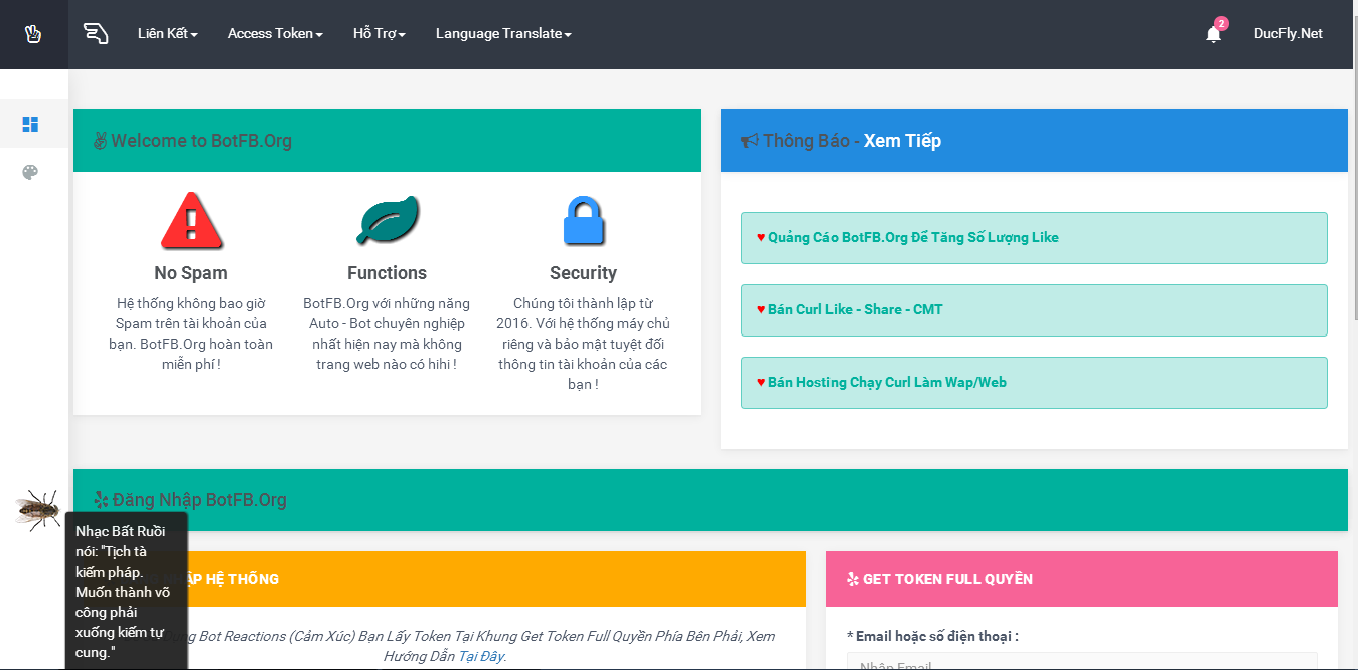The width and height of the screenshot is (1358, 670).
Task: Open the Language Translate dropdown
Action: pyautogui.click(x=504, y=34)
